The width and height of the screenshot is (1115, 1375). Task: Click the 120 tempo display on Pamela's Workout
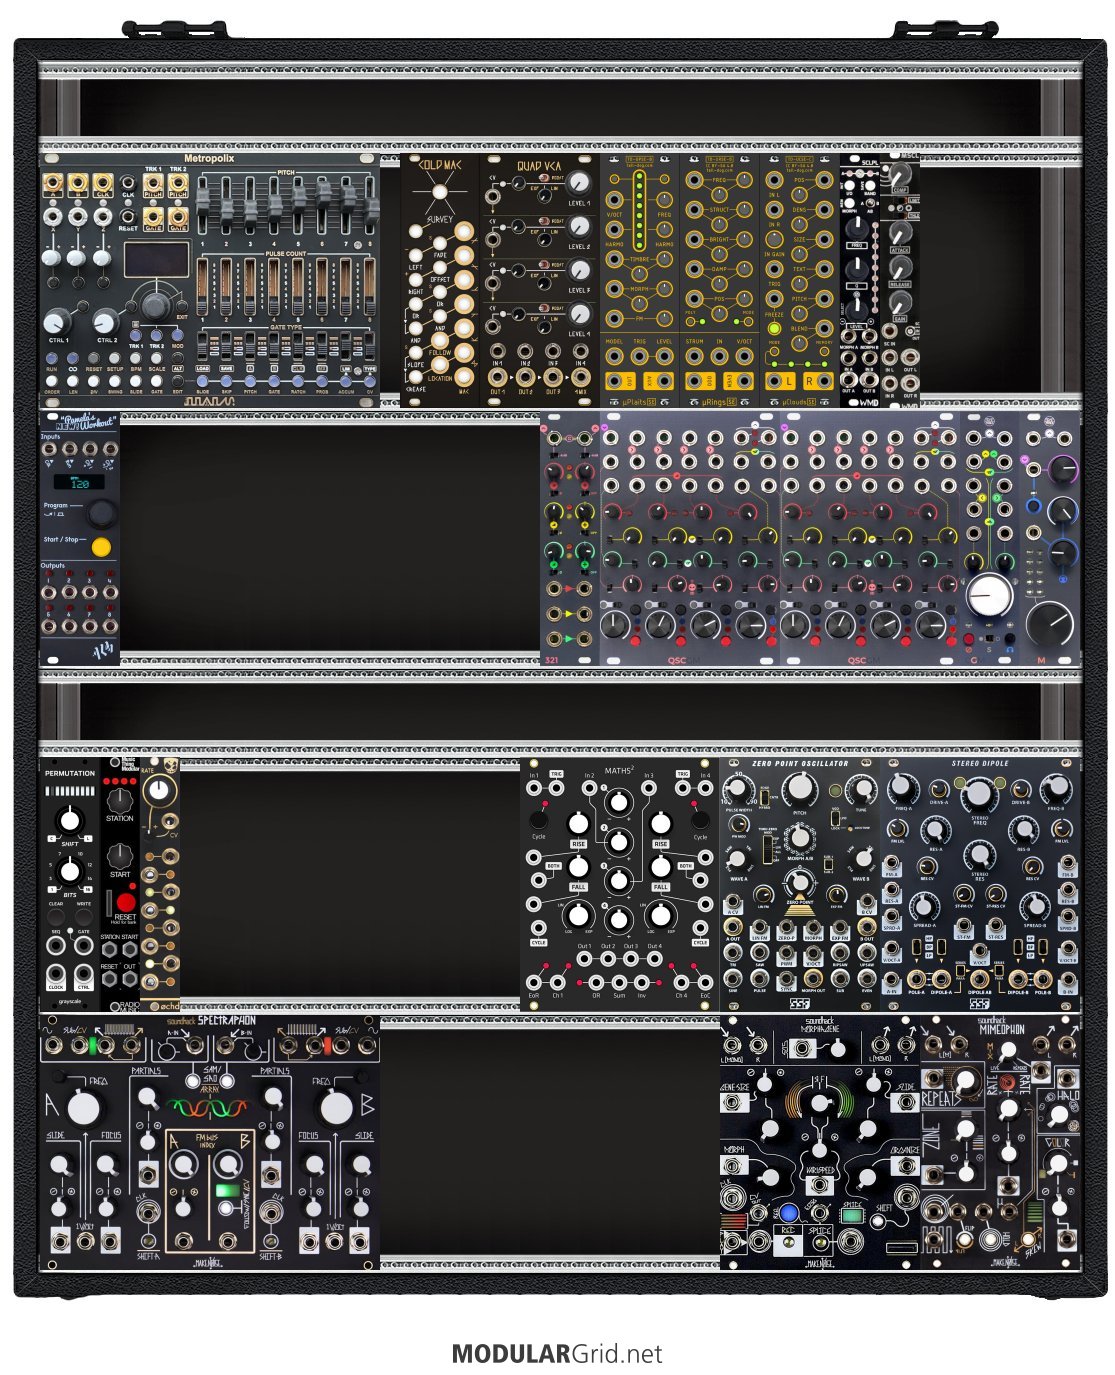point(79,483)
